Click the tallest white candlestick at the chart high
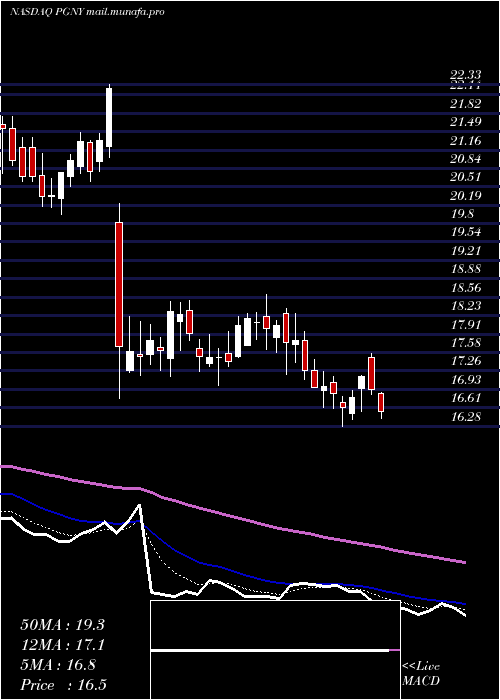Screen dimensions: 500x700 [109, 117]
